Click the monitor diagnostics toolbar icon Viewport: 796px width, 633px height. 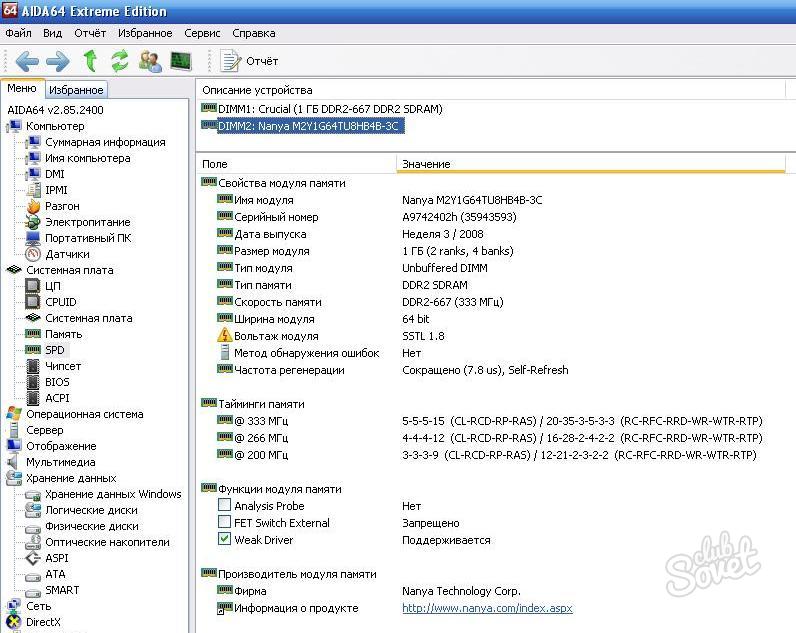click(181, 61)
